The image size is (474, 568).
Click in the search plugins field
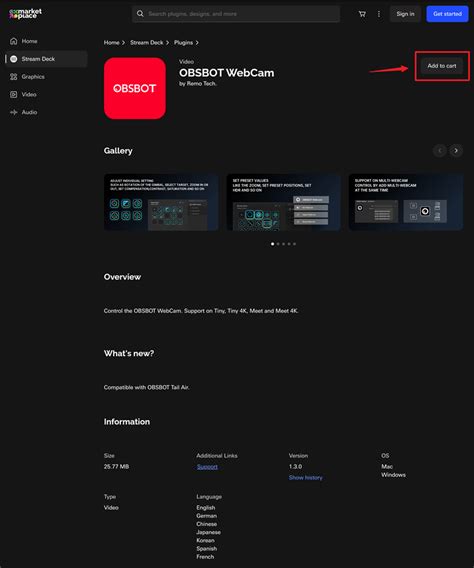pyautogui.click(x=236, y=14)
